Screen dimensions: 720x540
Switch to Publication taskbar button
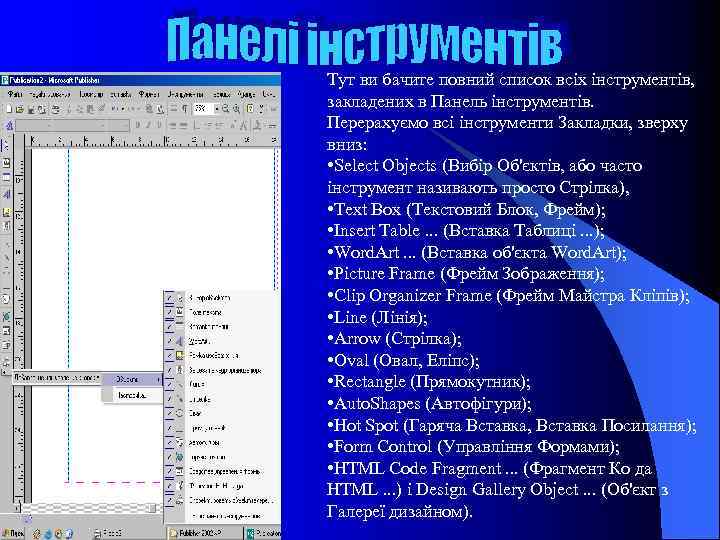pyautogui.click(x=262, y=533)
